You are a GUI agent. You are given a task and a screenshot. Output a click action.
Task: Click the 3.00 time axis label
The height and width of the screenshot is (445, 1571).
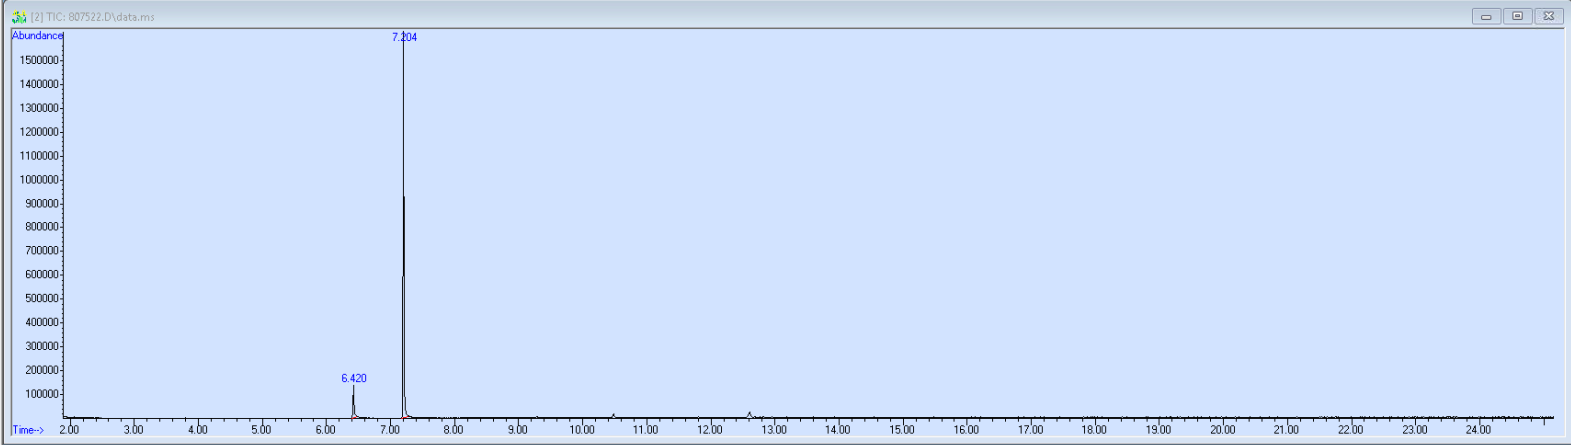[133, 430]
